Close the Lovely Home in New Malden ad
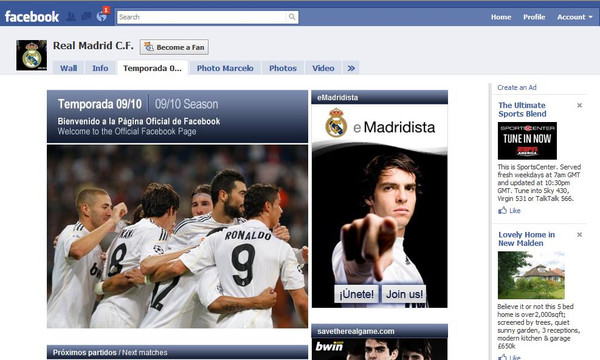Viewport: 600px width, 360px height. point(579,235)
